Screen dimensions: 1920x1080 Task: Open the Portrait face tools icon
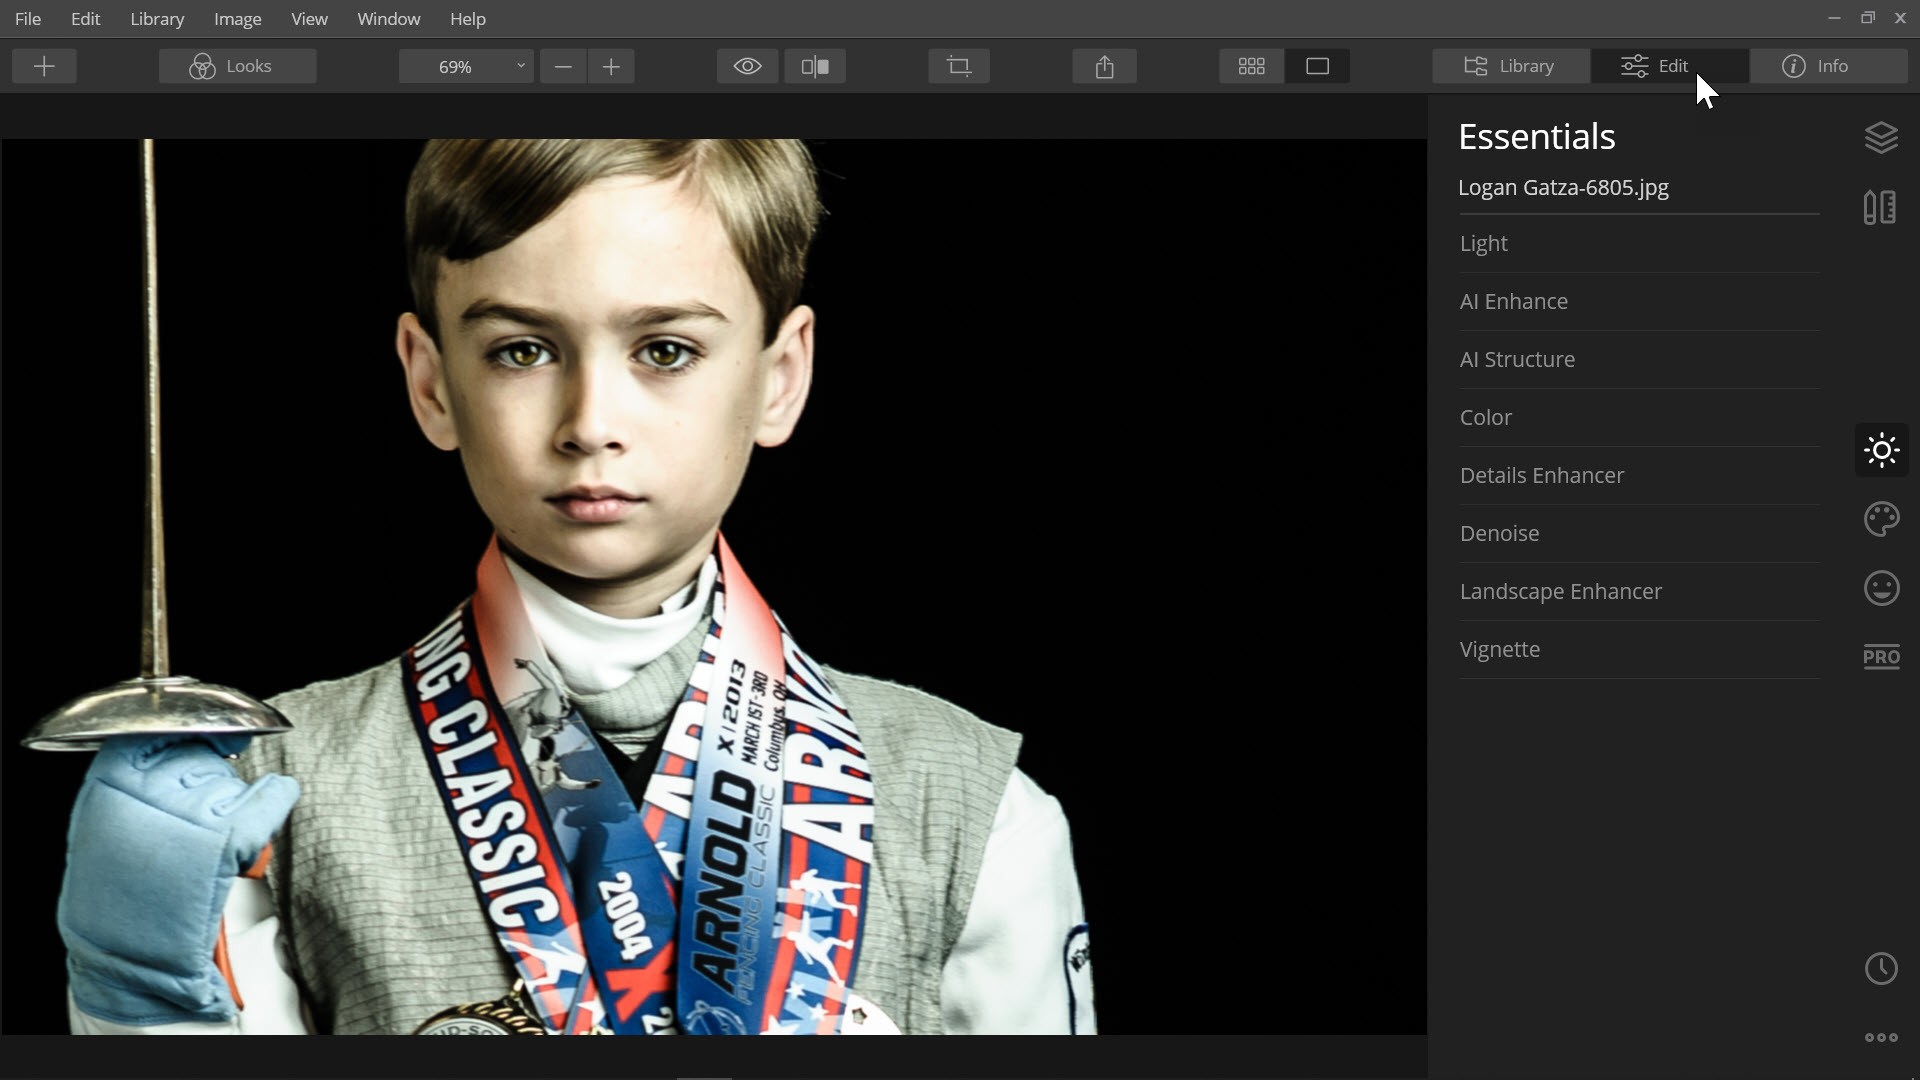coord(1881,588)
